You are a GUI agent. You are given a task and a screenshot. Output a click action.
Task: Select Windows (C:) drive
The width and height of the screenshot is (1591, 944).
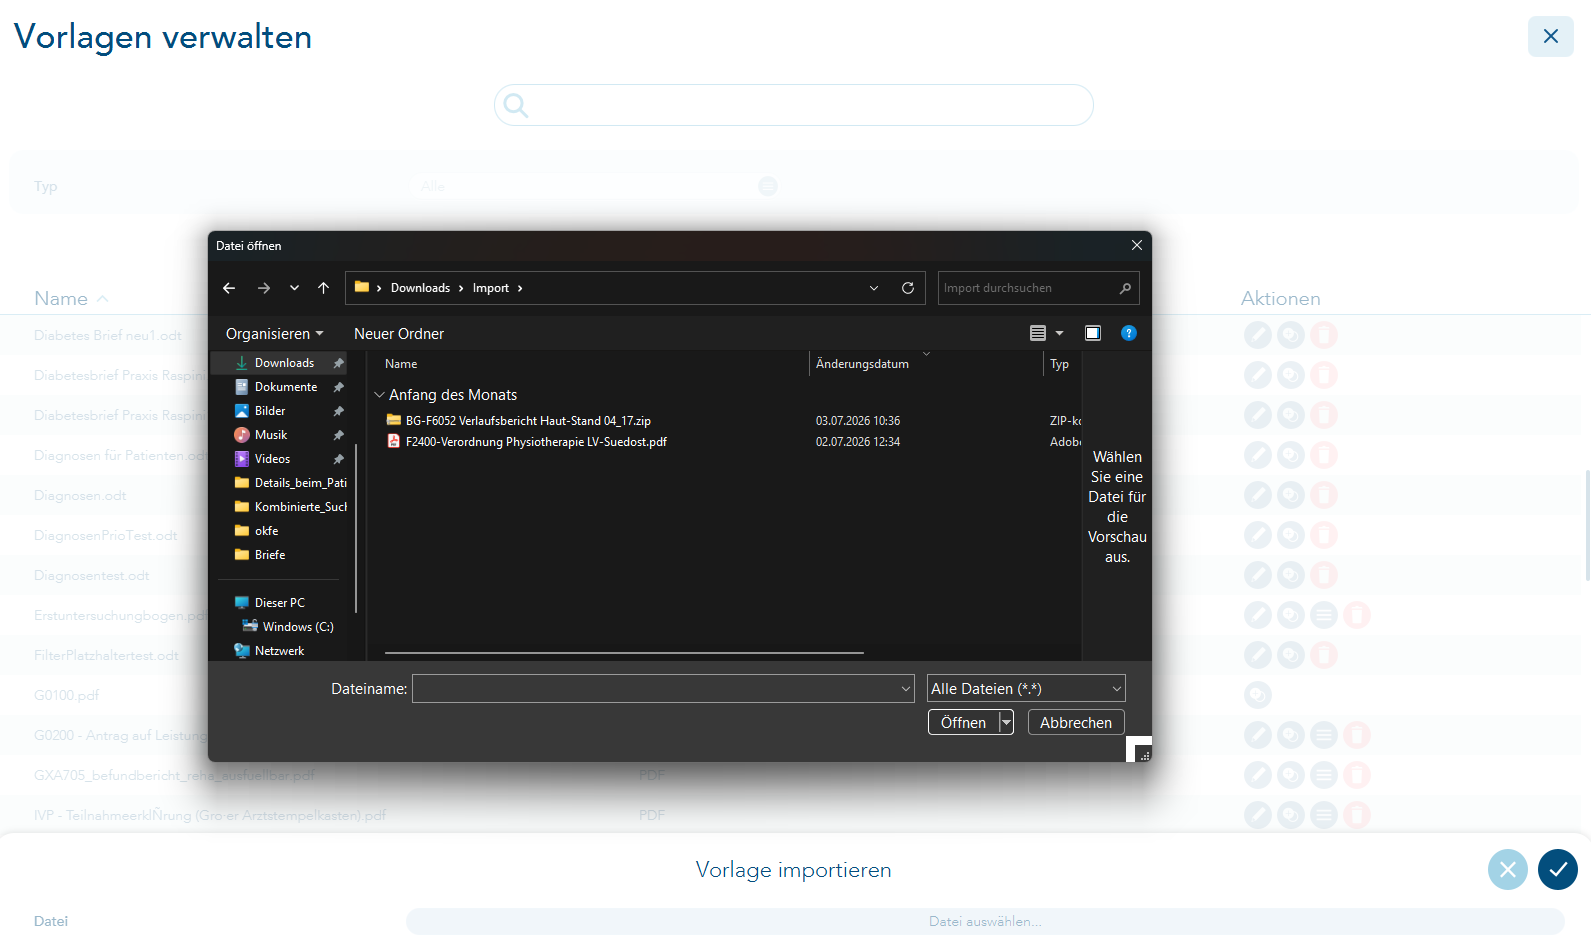click(x=298, y=627)
